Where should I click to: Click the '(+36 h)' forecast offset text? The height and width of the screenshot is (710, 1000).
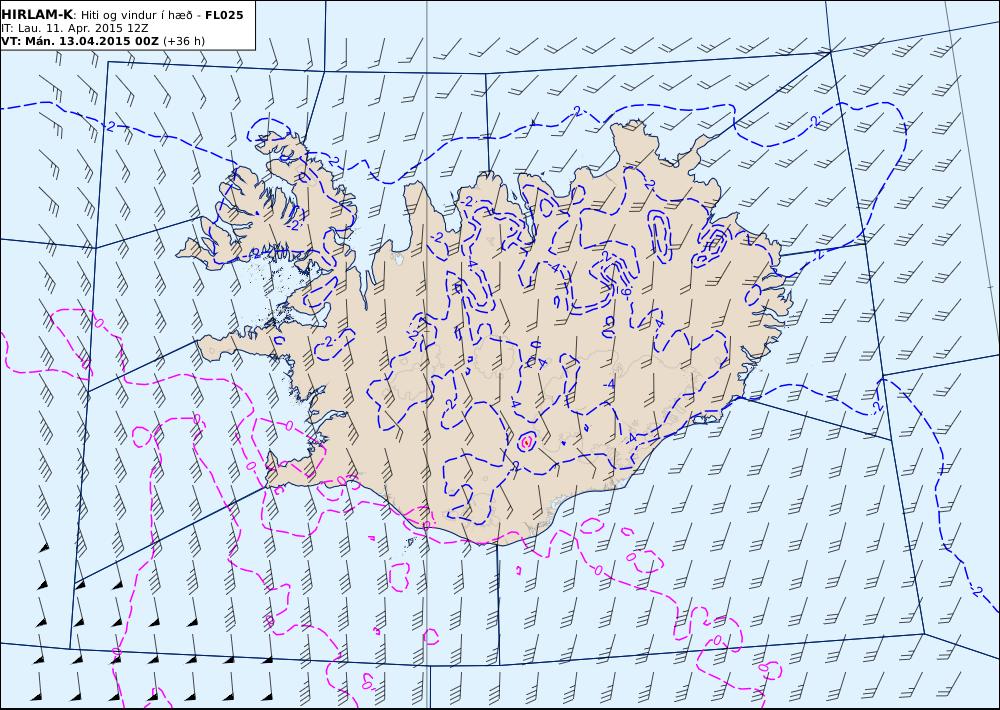tap(184, 41)
